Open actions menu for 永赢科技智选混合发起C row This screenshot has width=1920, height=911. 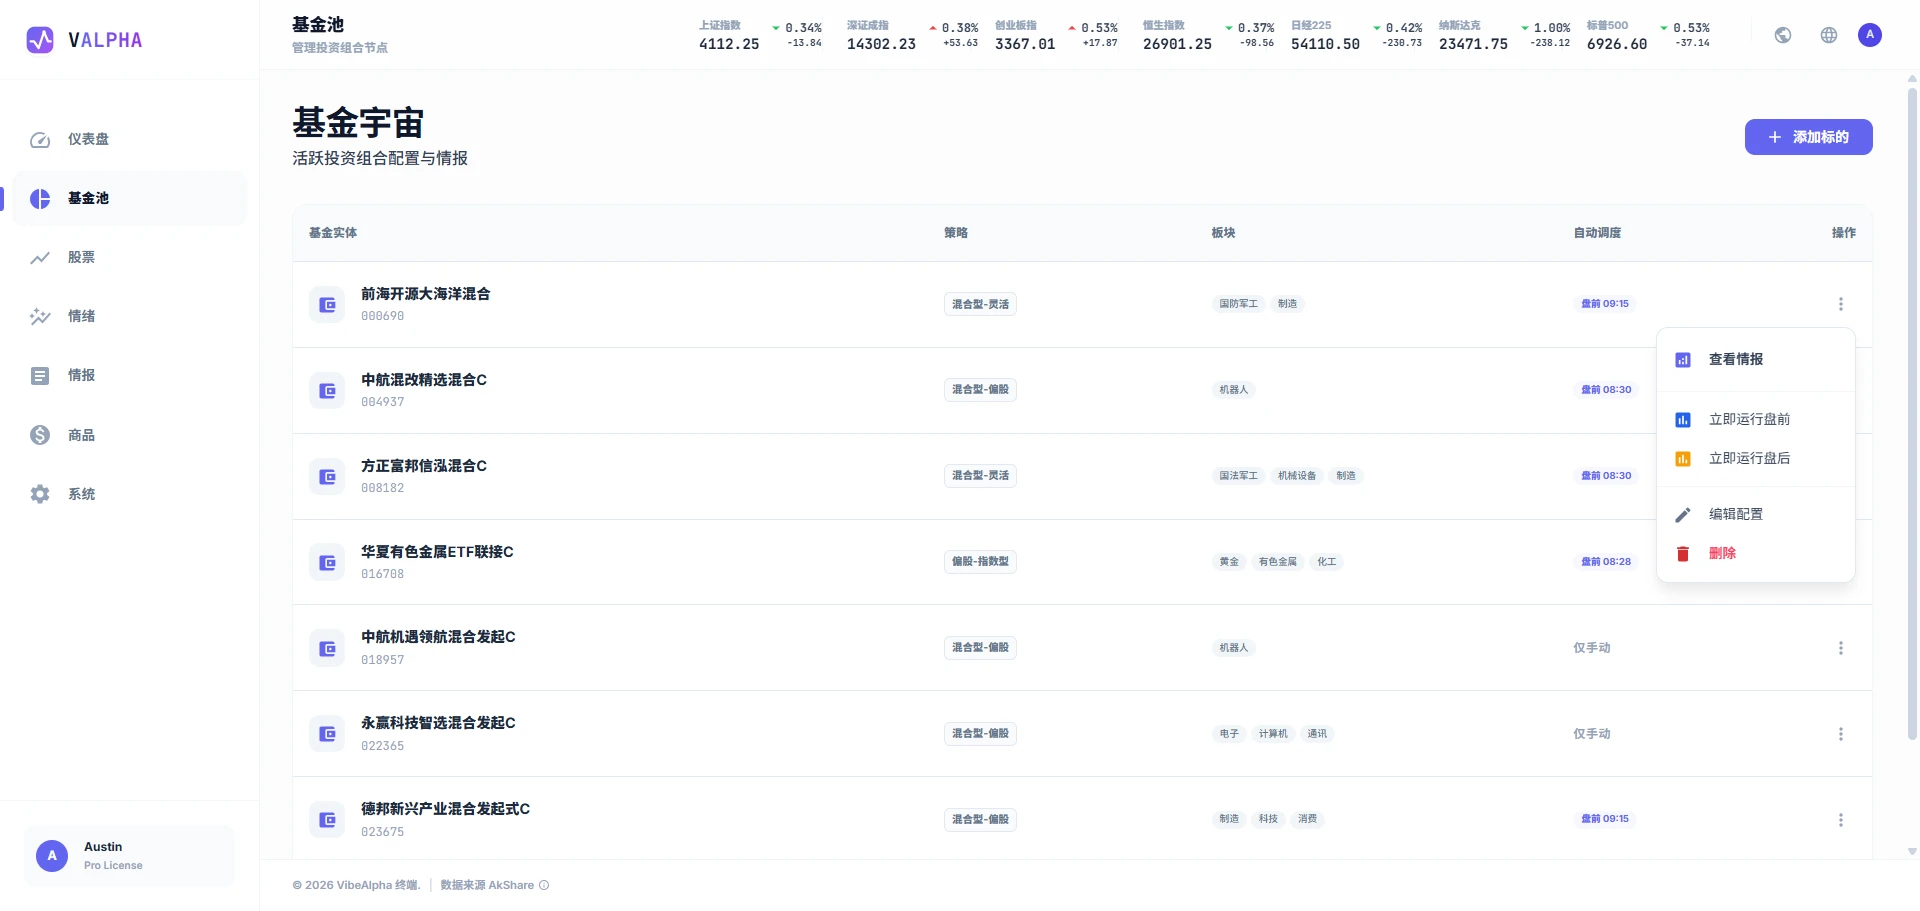(1841, 734)
